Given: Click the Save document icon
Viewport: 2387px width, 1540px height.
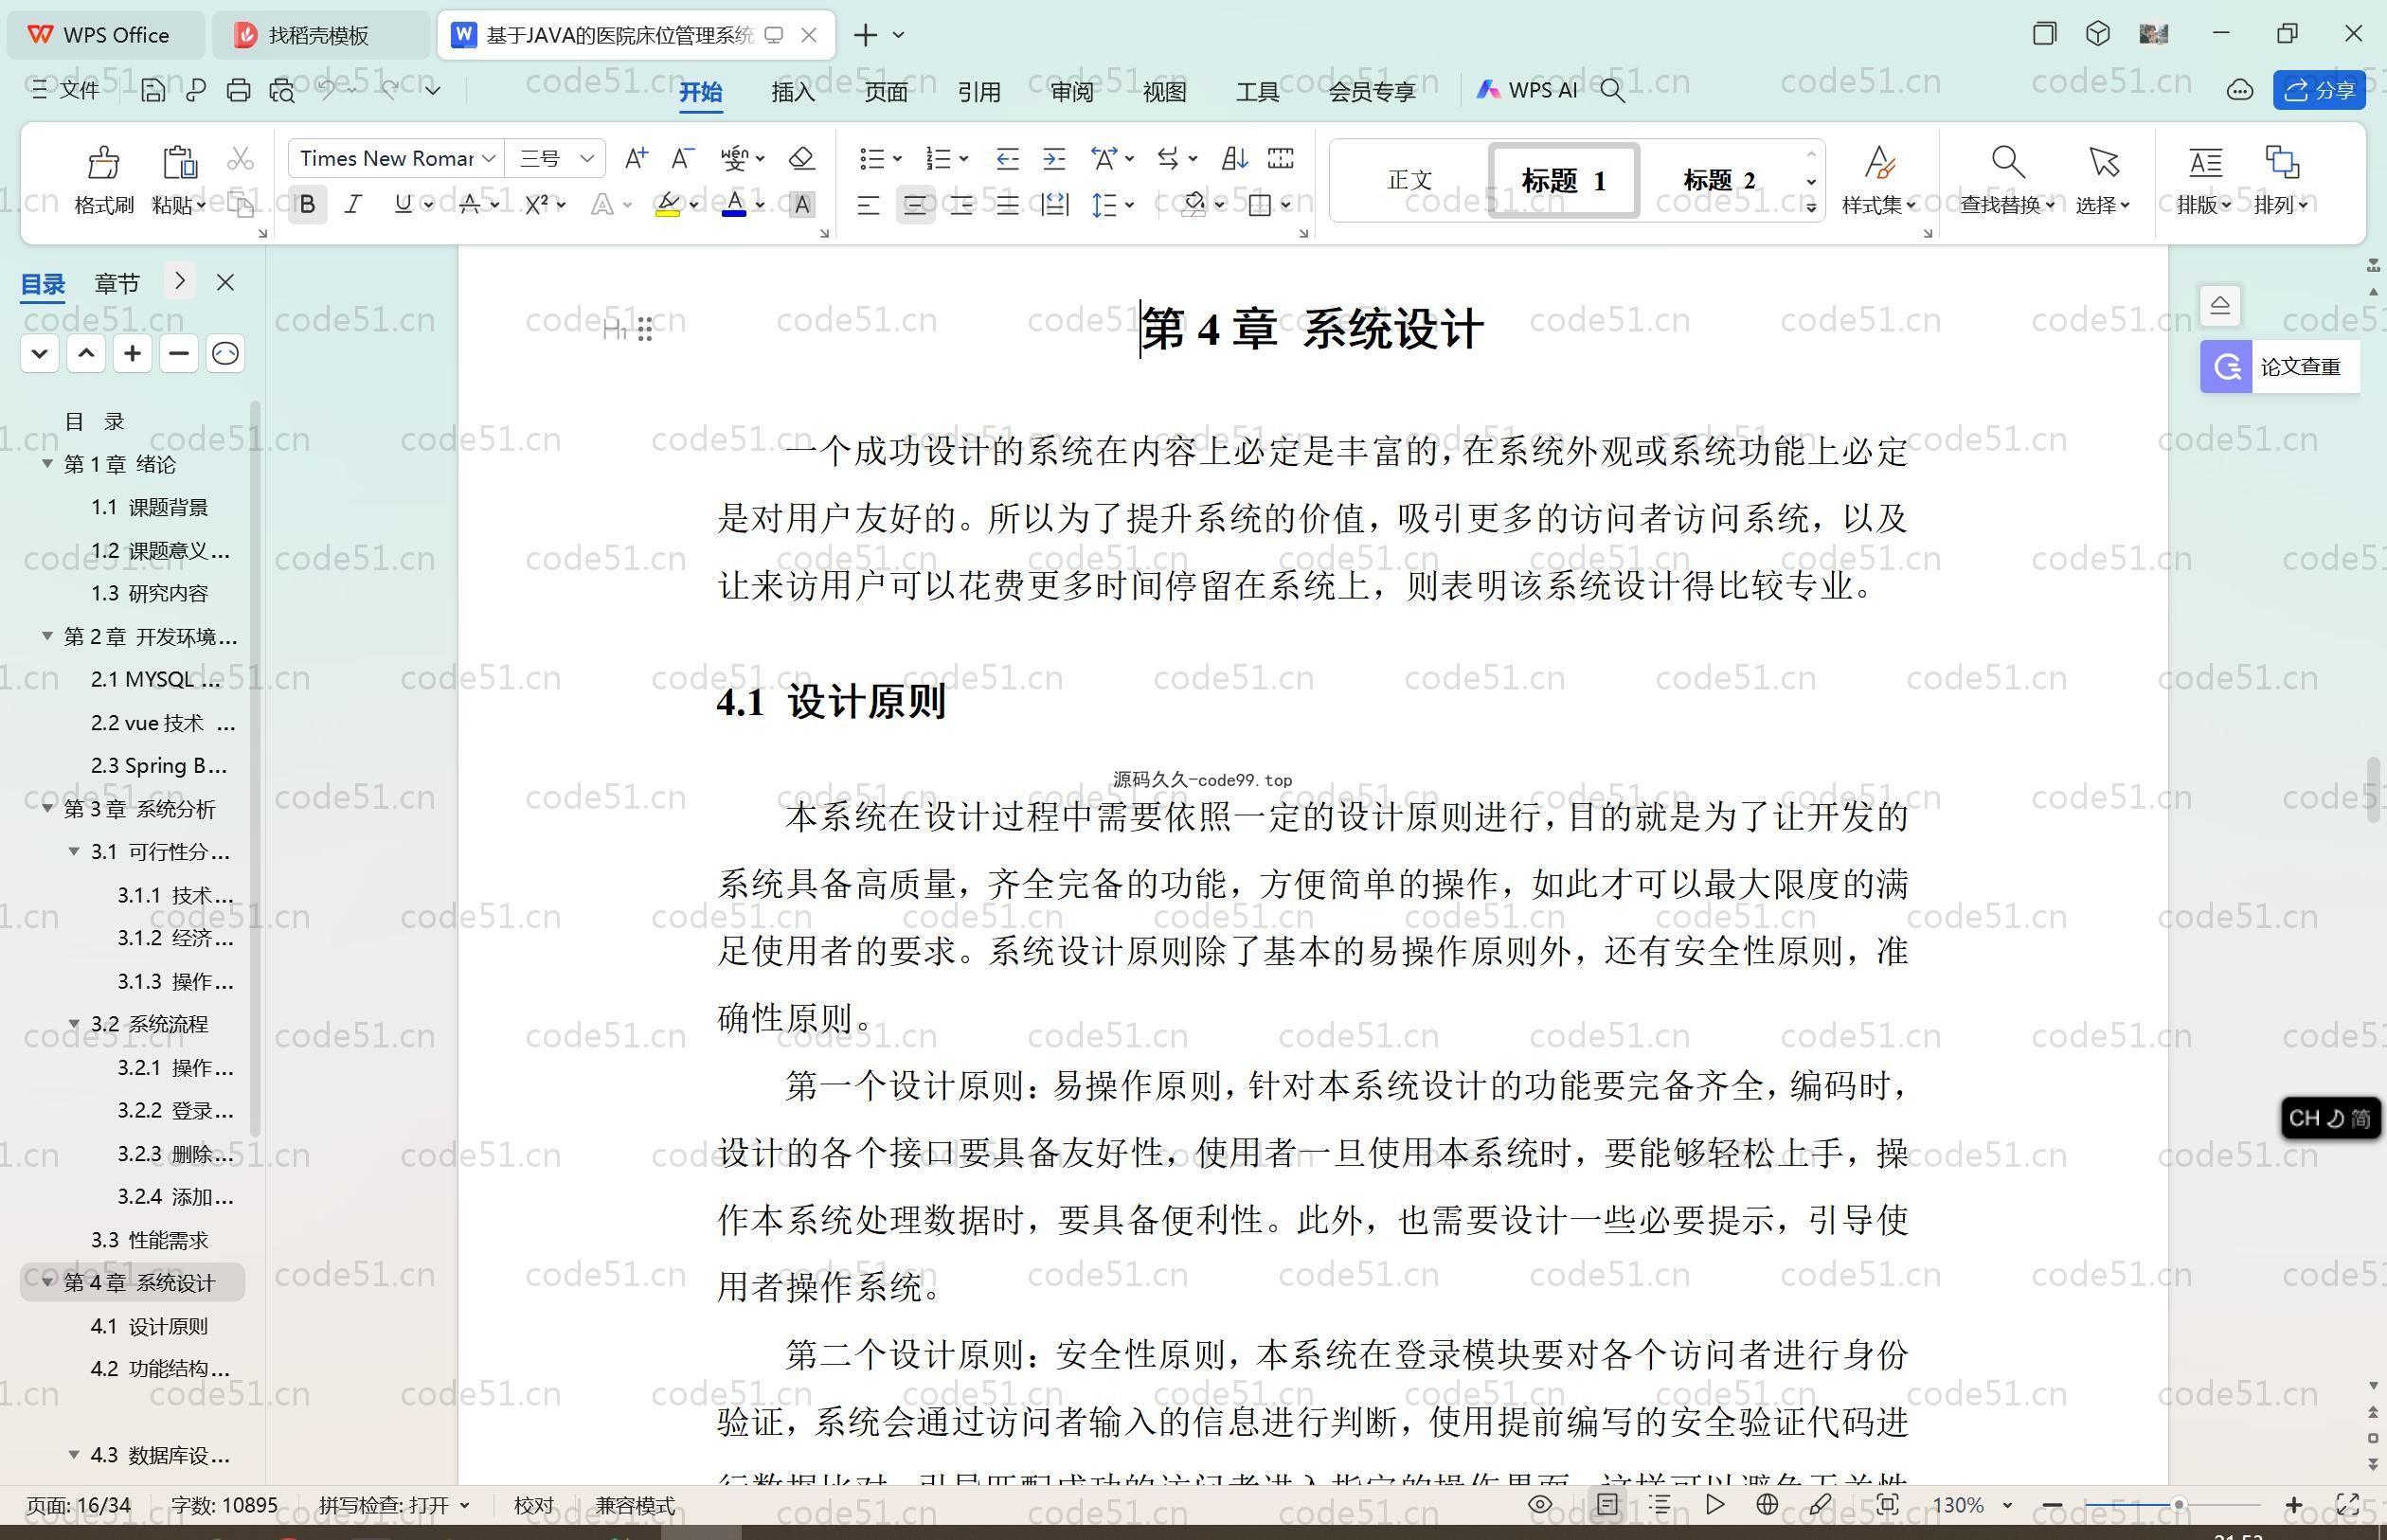Looking at the screenshot, I should 152,90.
